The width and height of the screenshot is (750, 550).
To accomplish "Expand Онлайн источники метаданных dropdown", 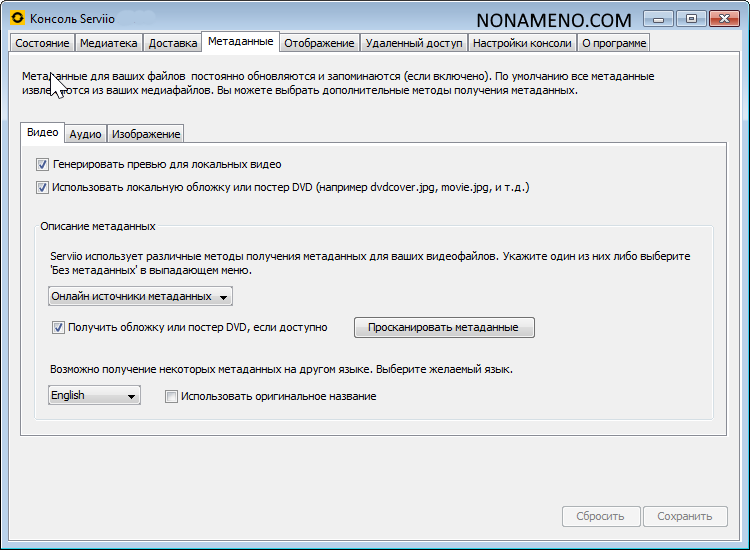I will pyautogui.click(x=140, y=296).
